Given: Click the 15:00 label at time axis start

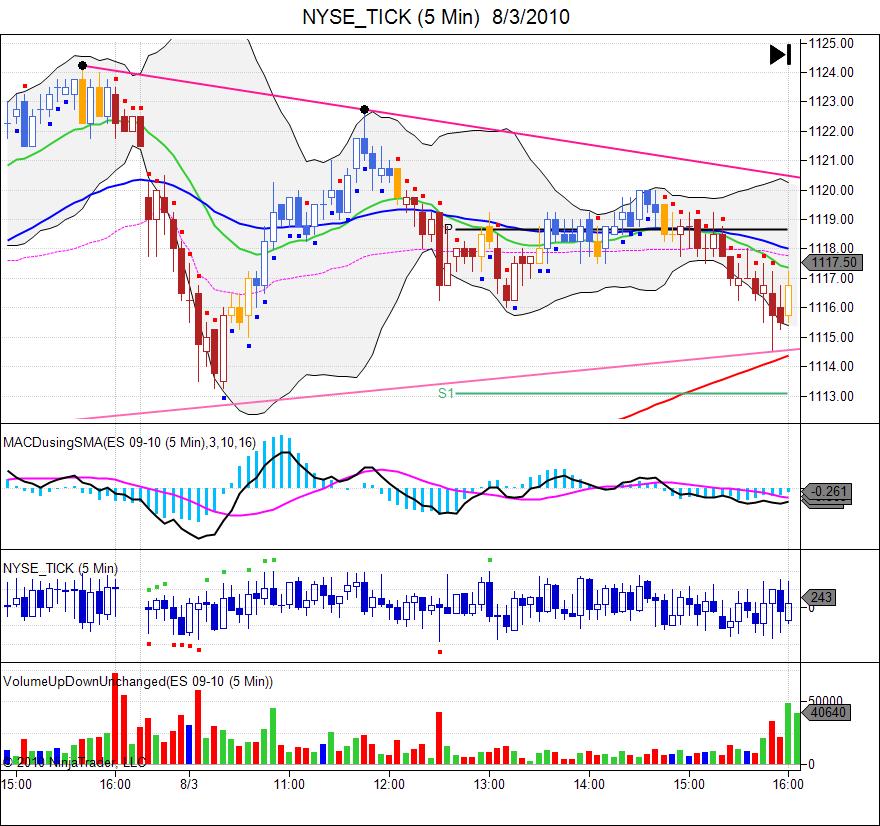Looking at the screenshot, I should point(16,784).
